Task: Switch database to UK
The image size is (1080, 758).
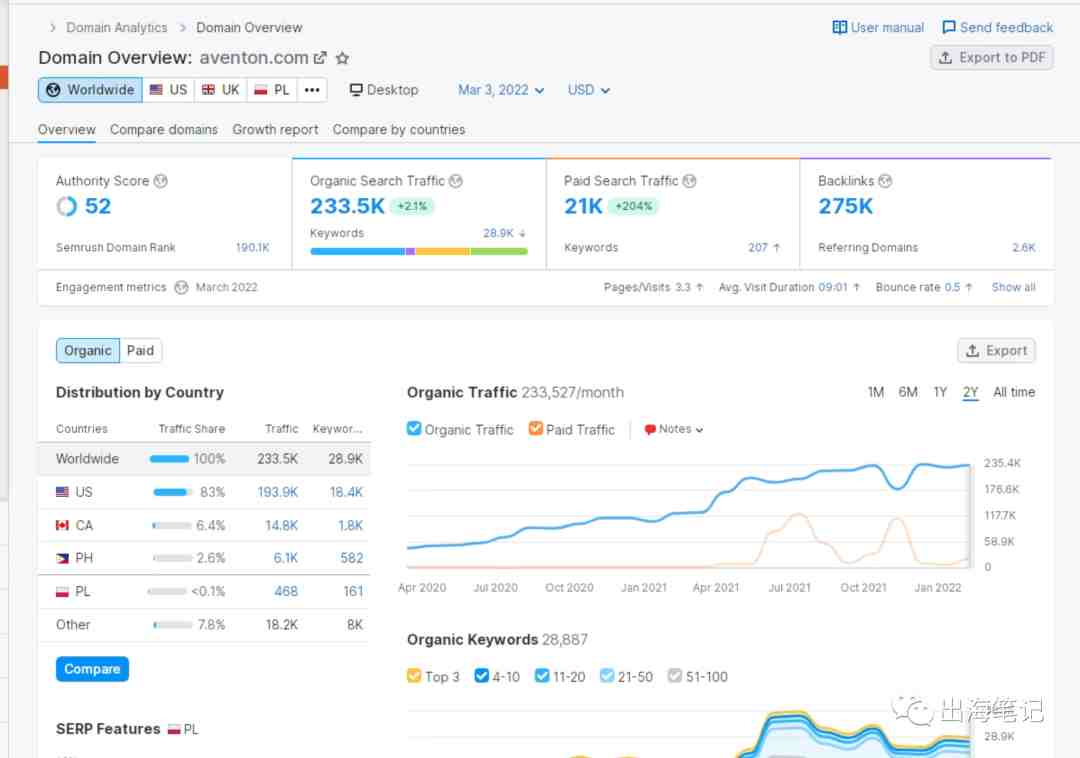Action: pos(220,90)
